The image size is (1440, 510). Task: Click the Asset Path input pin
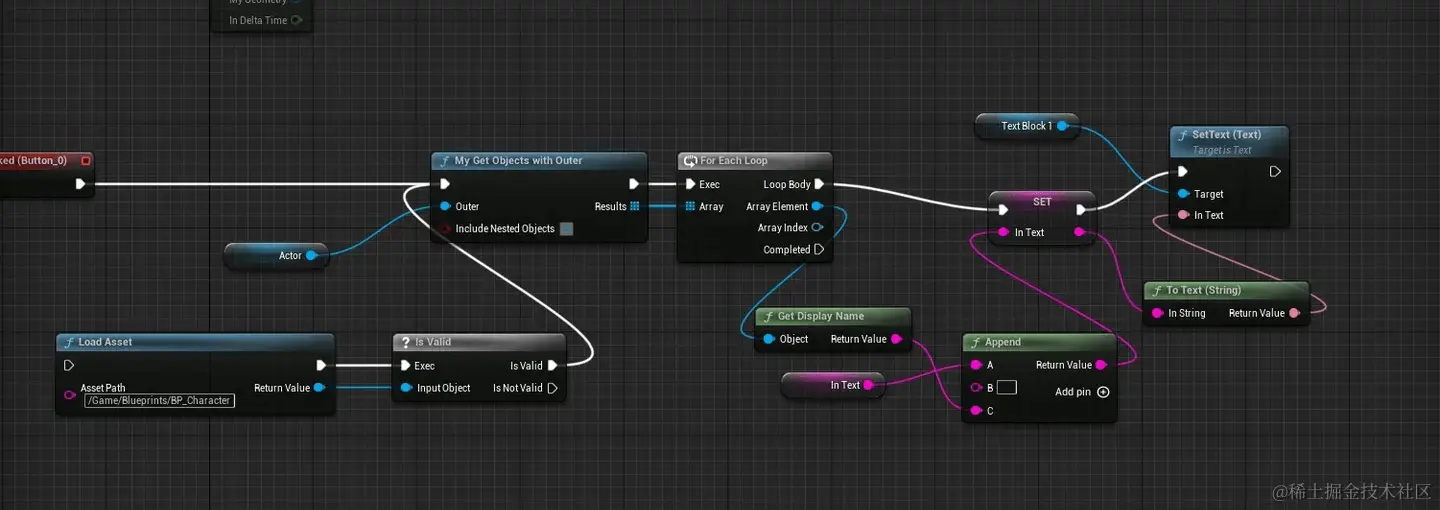click(69, 395)
